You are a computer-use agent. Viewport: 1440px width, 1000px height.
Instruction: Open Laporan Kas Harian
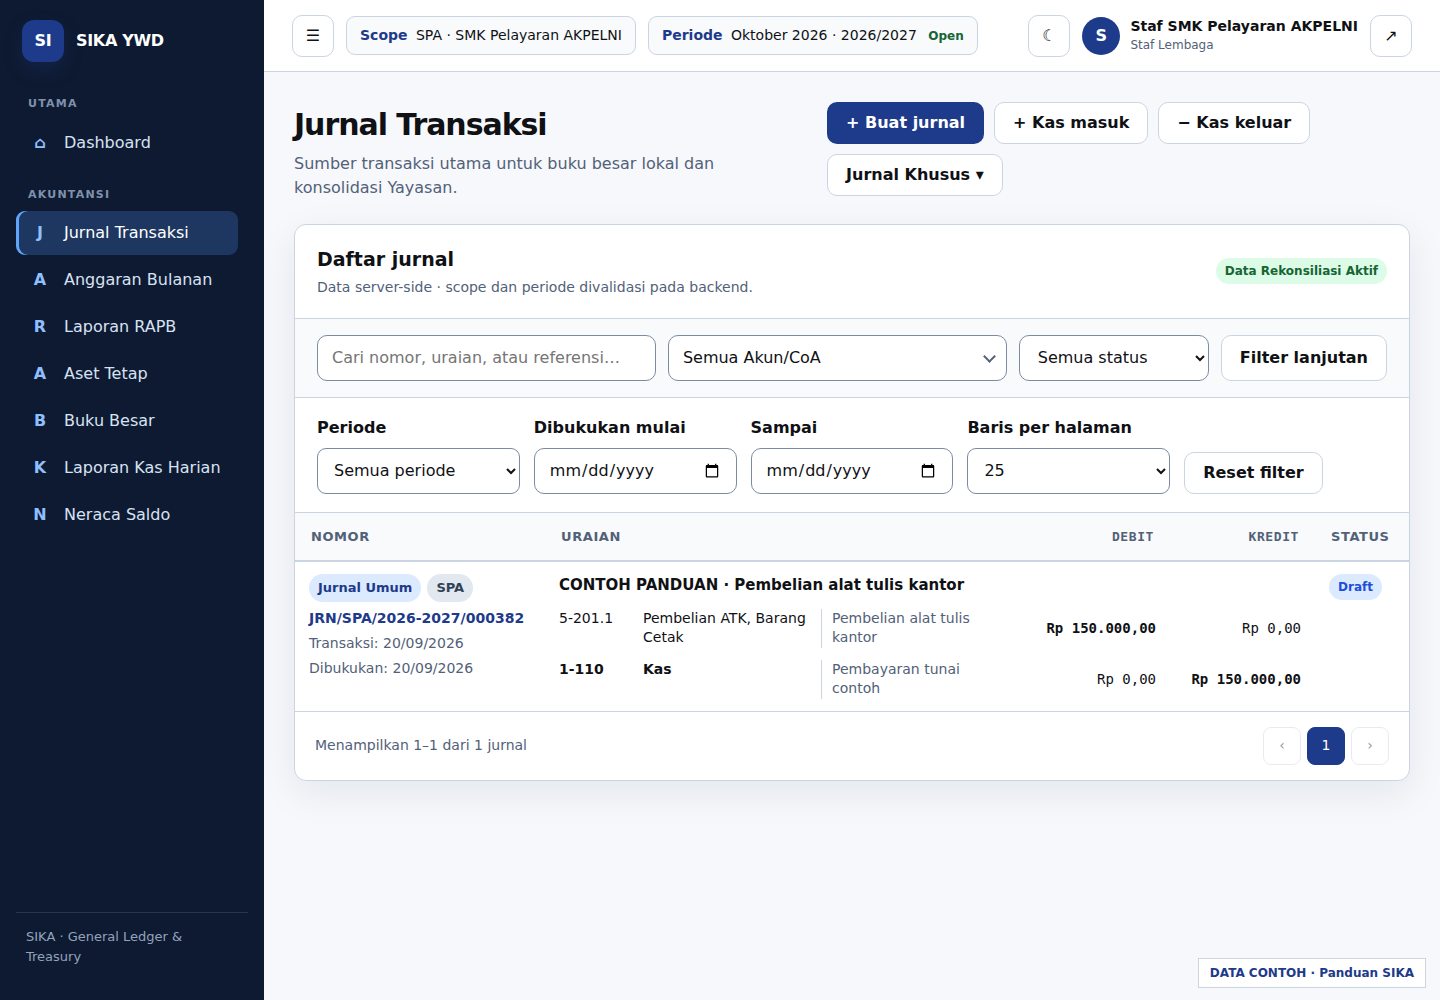pos(127,467)
